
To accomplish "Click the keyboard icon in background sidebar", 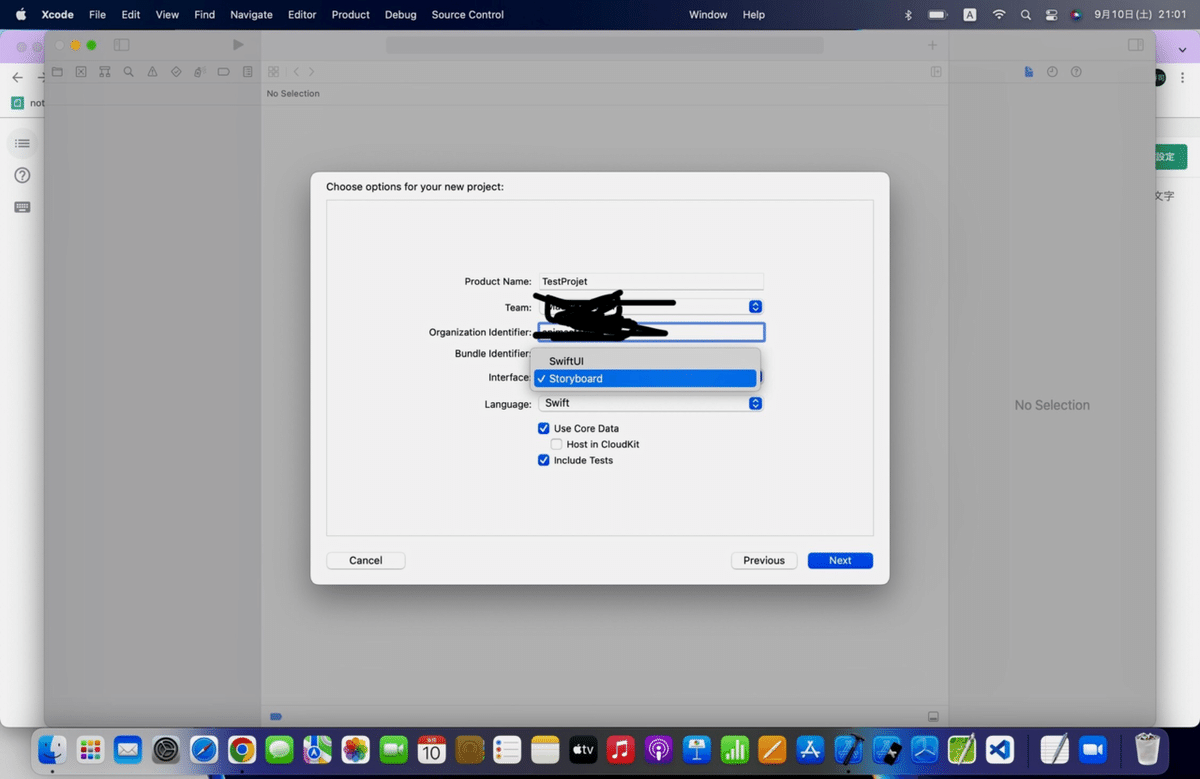I will pyautogui.click(x=22, y=207).
